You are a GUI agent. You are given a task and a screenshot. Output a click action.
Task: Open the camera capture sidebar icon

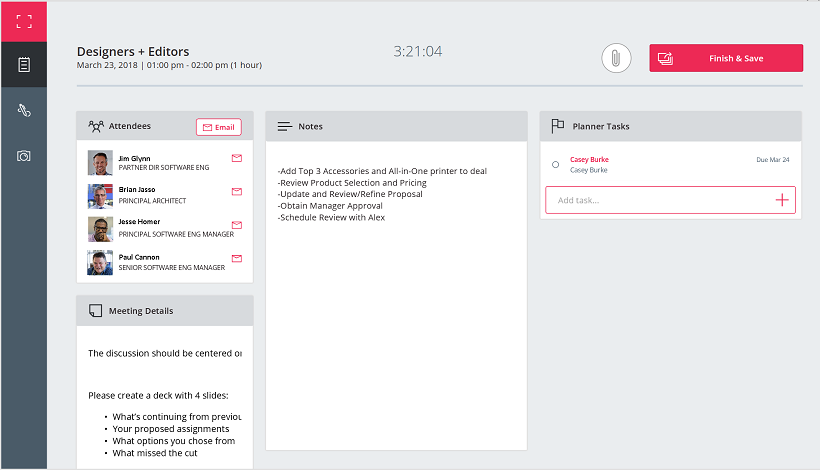click(x=23, y=156)
